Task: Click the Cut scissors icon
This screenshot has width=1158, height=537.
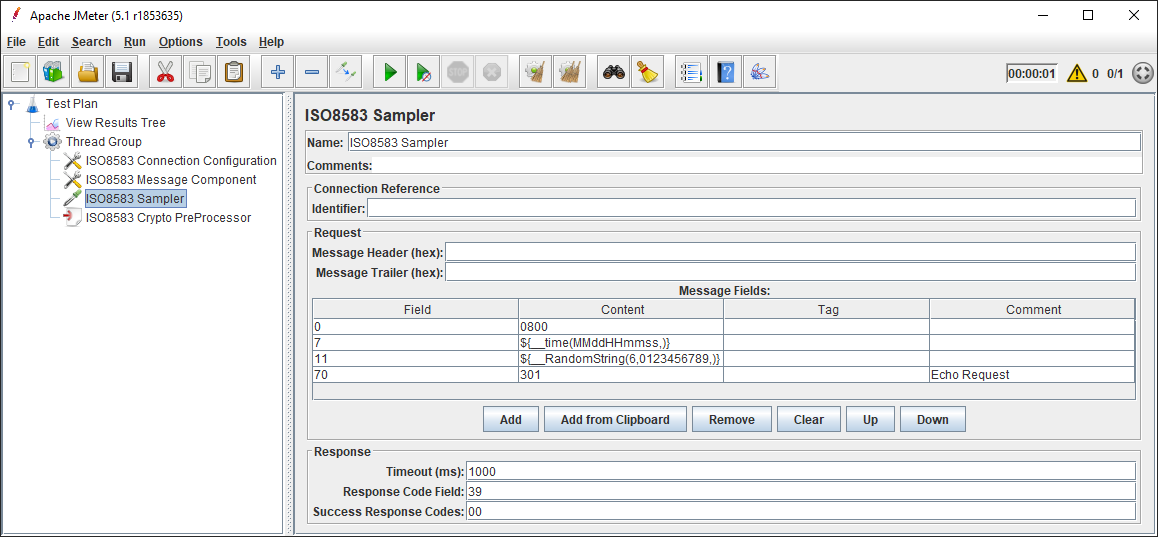Action: tap(165, 72)
